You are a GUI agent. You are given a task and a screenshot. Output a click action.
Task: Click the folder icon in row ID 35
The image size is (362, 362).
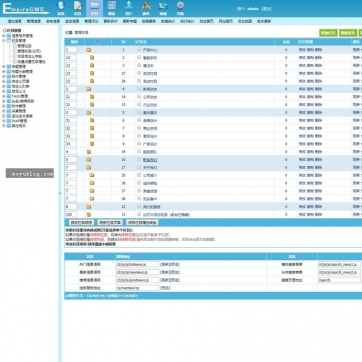(x=92, y=175)
